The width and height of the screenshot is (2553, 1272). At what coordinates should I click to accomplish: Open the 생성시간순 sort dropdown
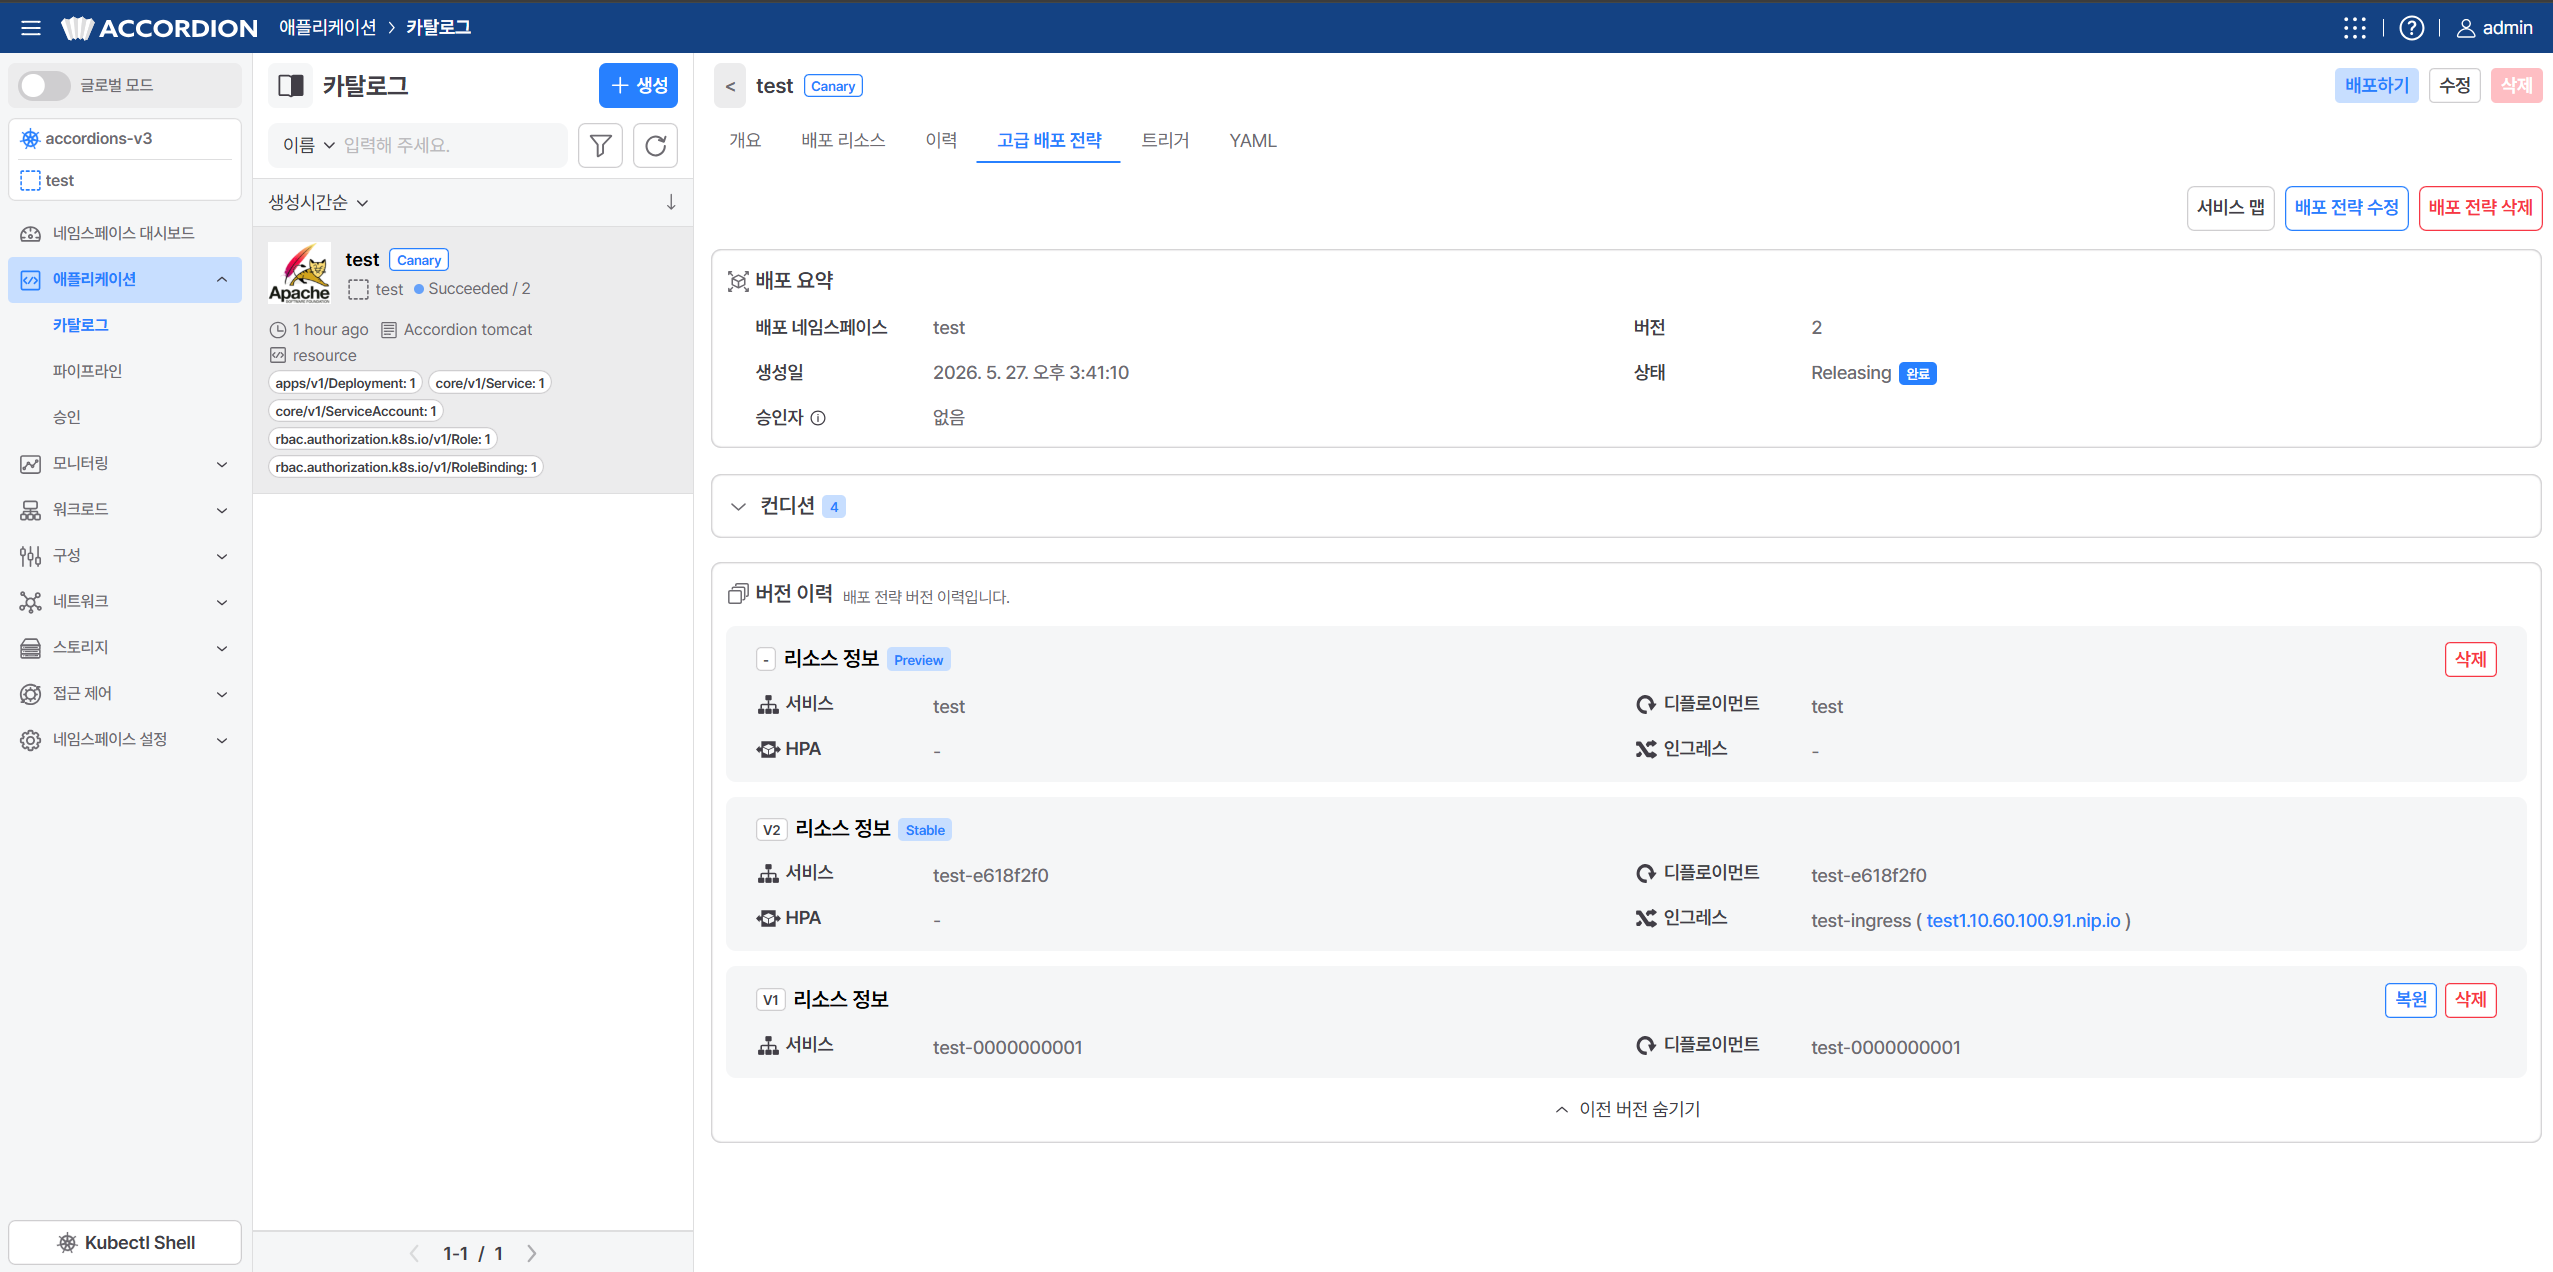click(318, 202)
